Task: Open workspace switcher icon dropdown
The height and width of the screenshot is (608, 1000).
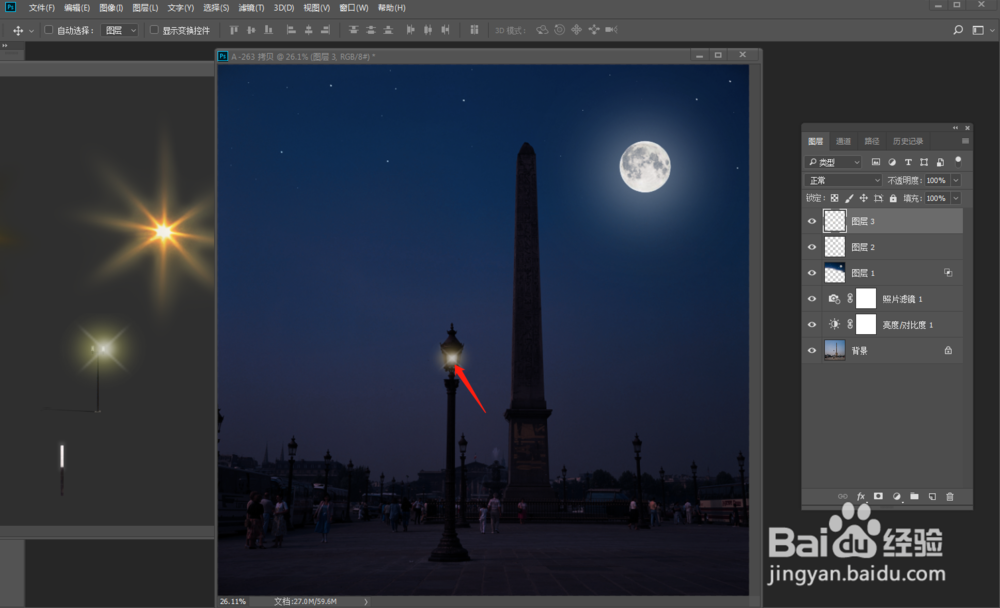Action: coord(982,30)
